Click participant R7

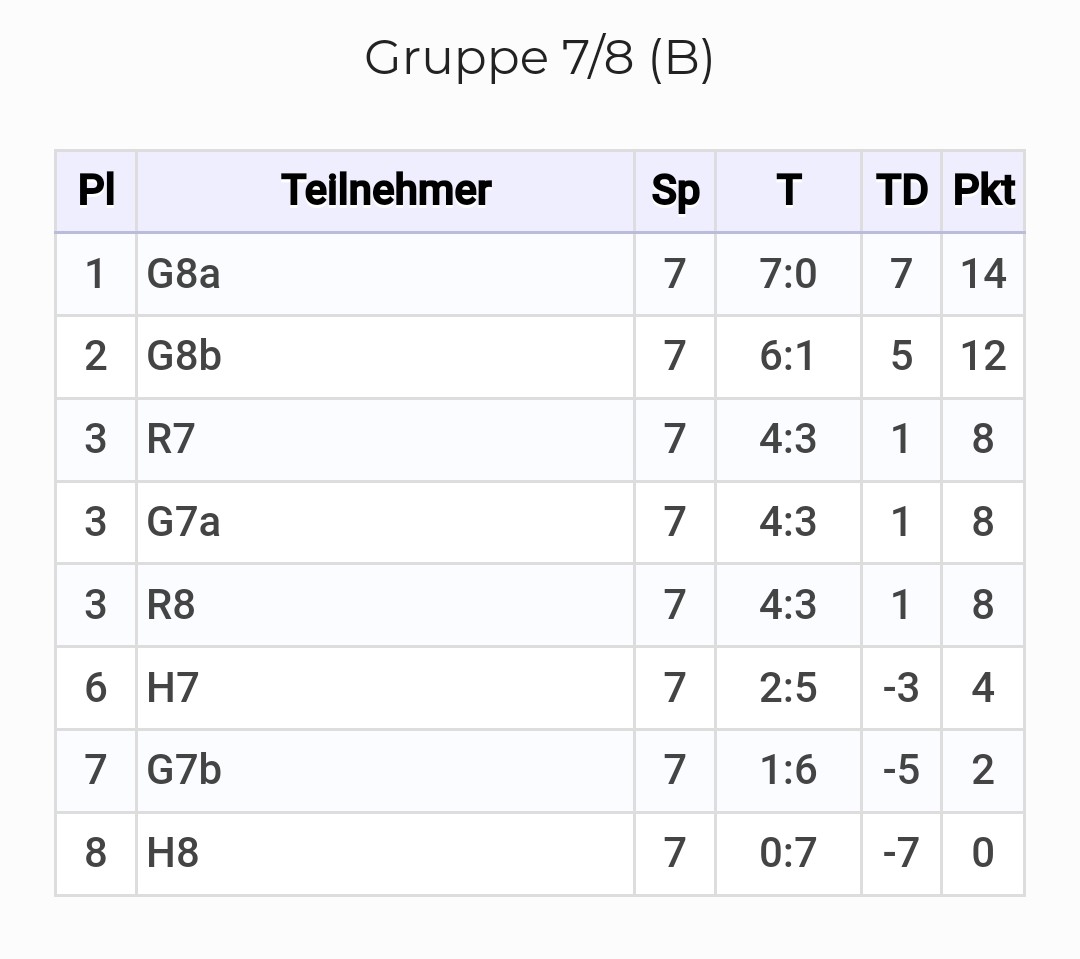click(171, 439)
